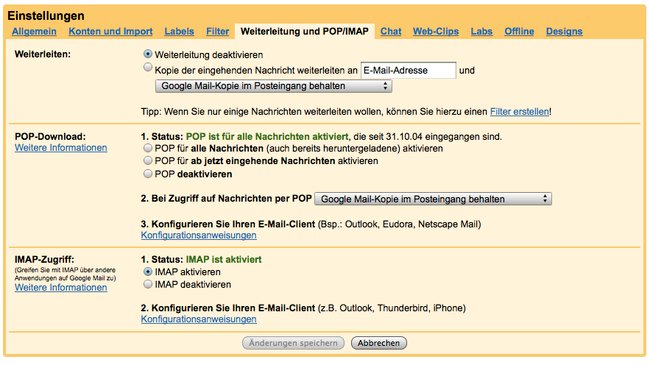This screenshot has width=650, height=365.
Task: Choose the IMAP deaktivieren option
Action: [x=148, y=284]
